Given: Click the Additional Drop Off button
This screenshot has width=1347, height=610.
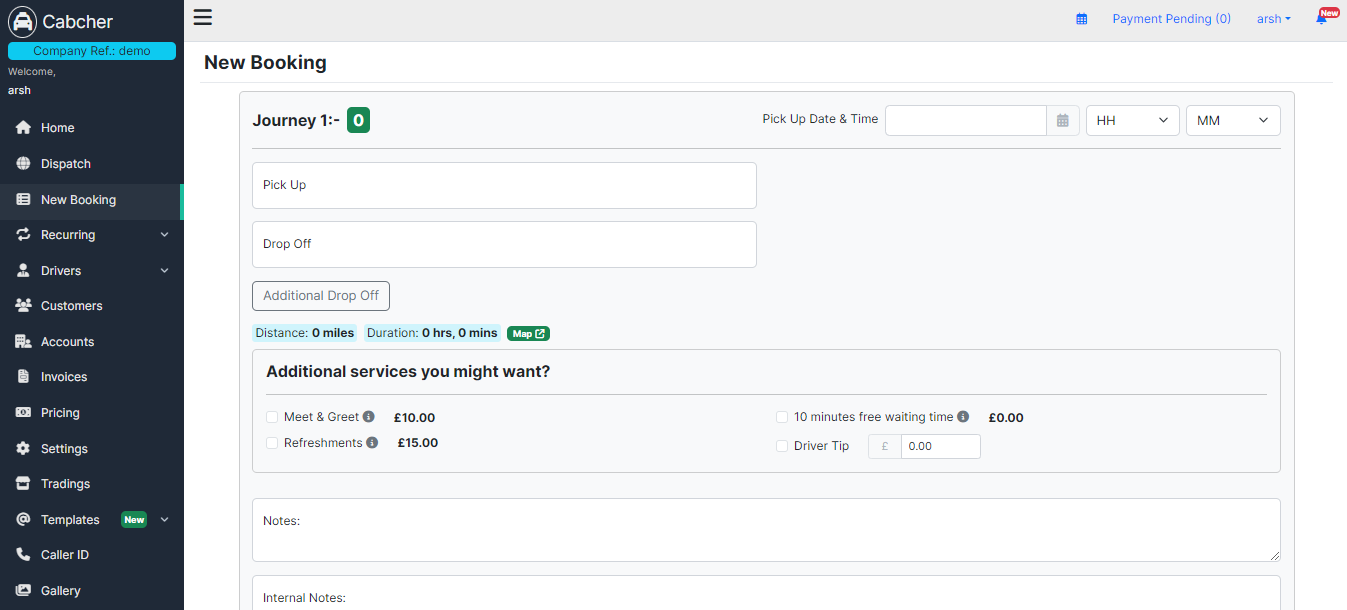Looking at the screenshot, I should click(x=321, y=296).
